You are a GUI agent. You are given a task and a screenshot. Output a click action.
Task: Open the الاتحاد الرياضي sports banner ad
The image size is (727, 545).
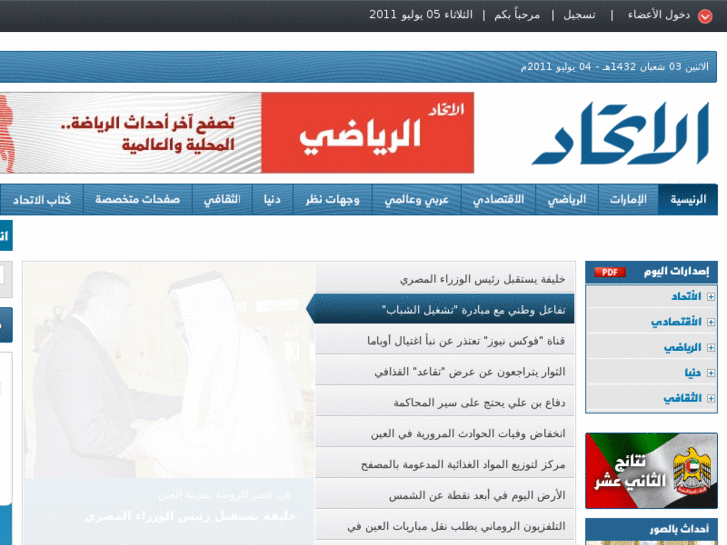(237, 133)
